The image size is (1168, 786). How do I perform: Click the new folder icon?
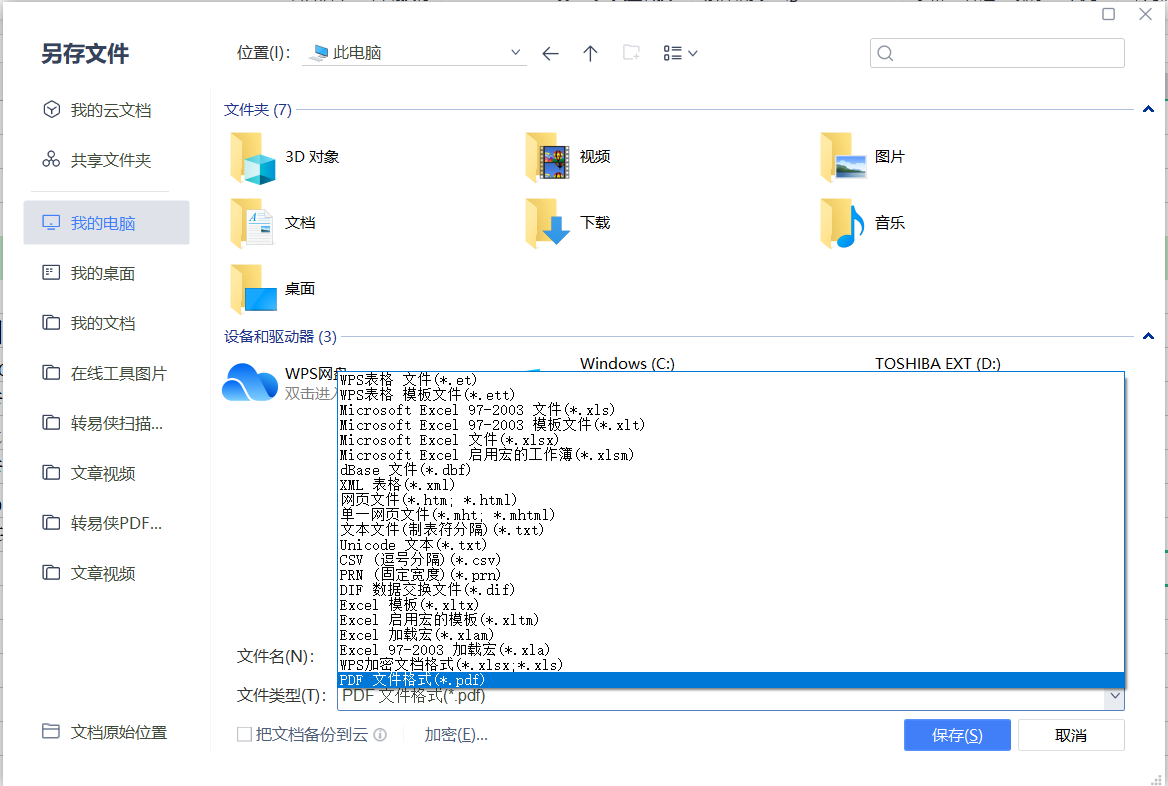pos(631,53)
